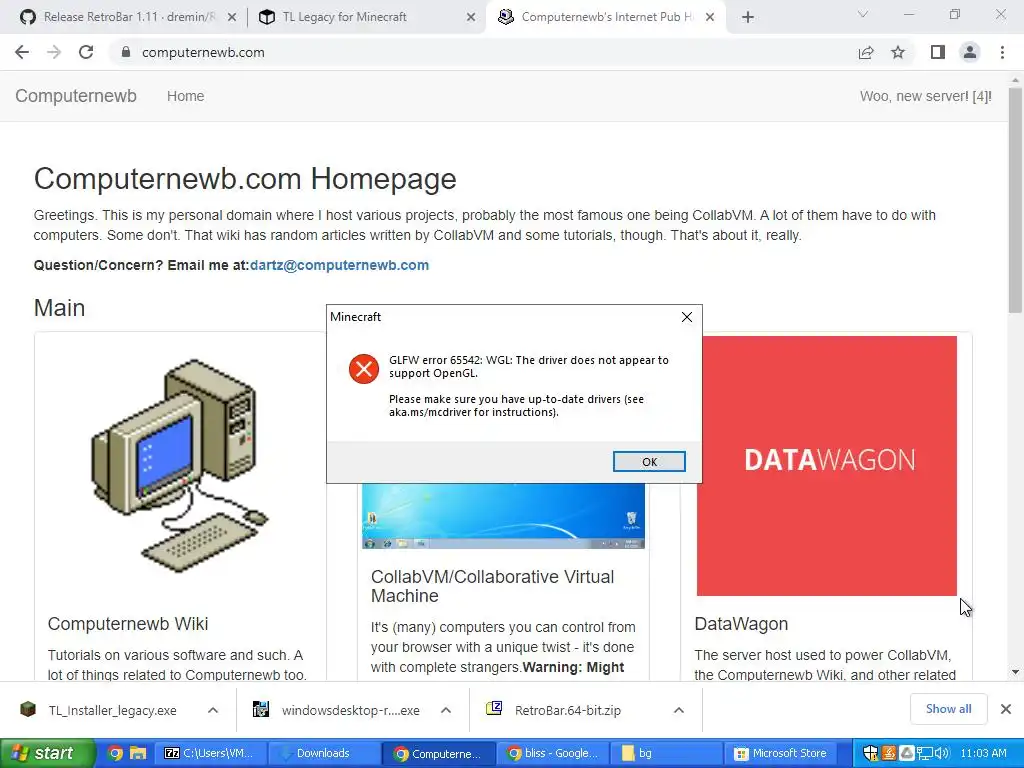
Task: Open Chrome's three-dot menu
Action: (1002, 52)
